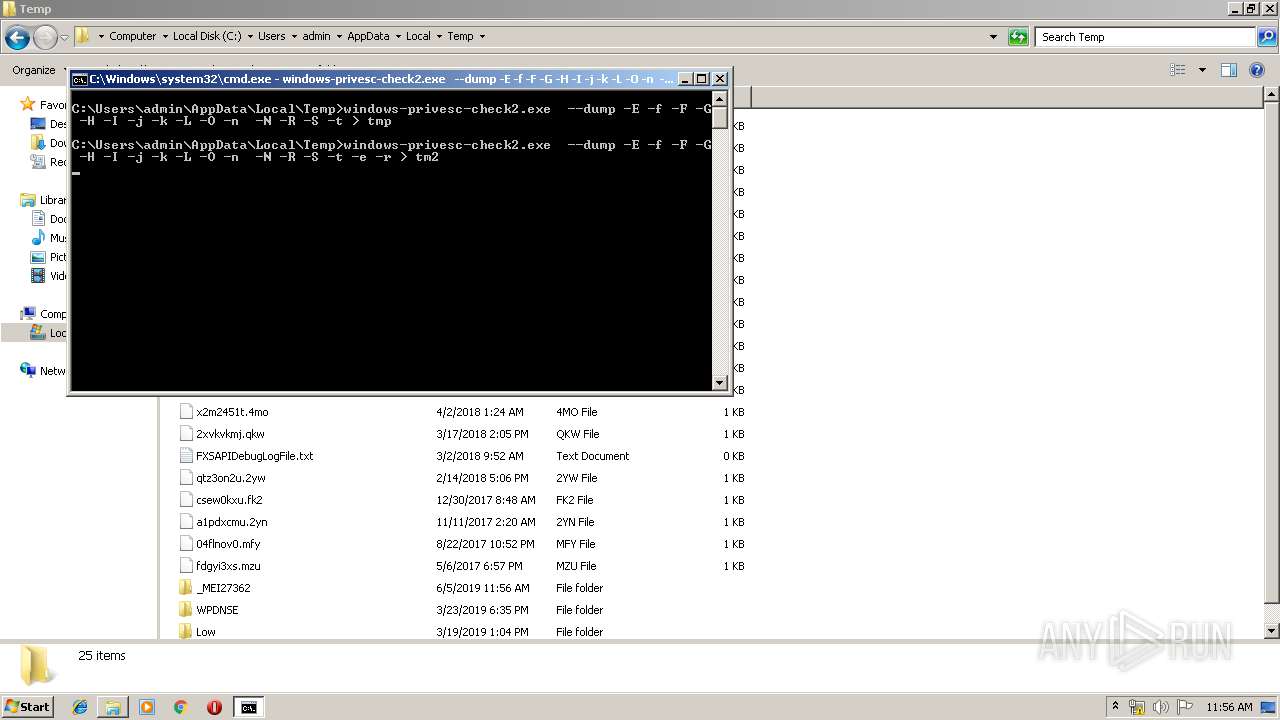Switch to the cmd.exe taskbar button
Screen dimensions: 1280x720
[248, 707]
